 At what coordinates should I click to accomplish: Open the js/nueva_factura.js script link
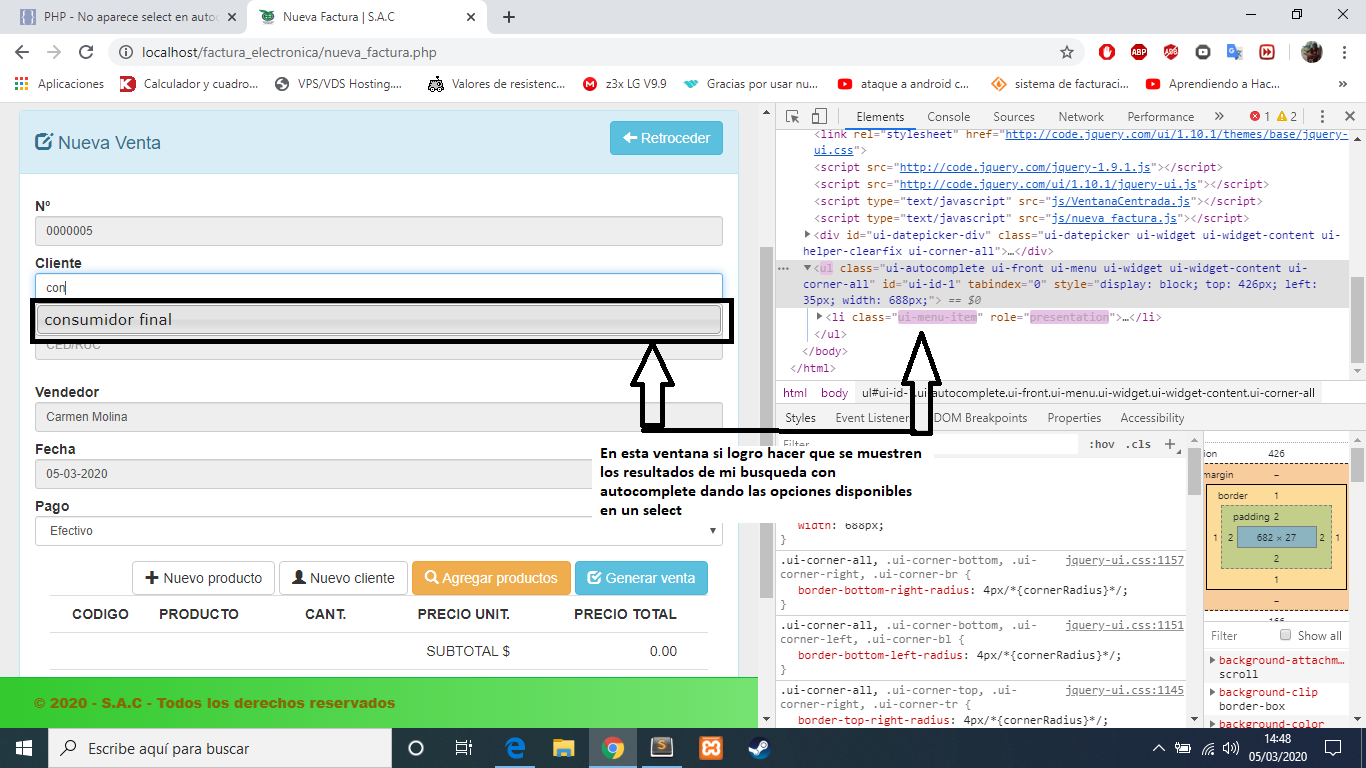coord(1114,218)
